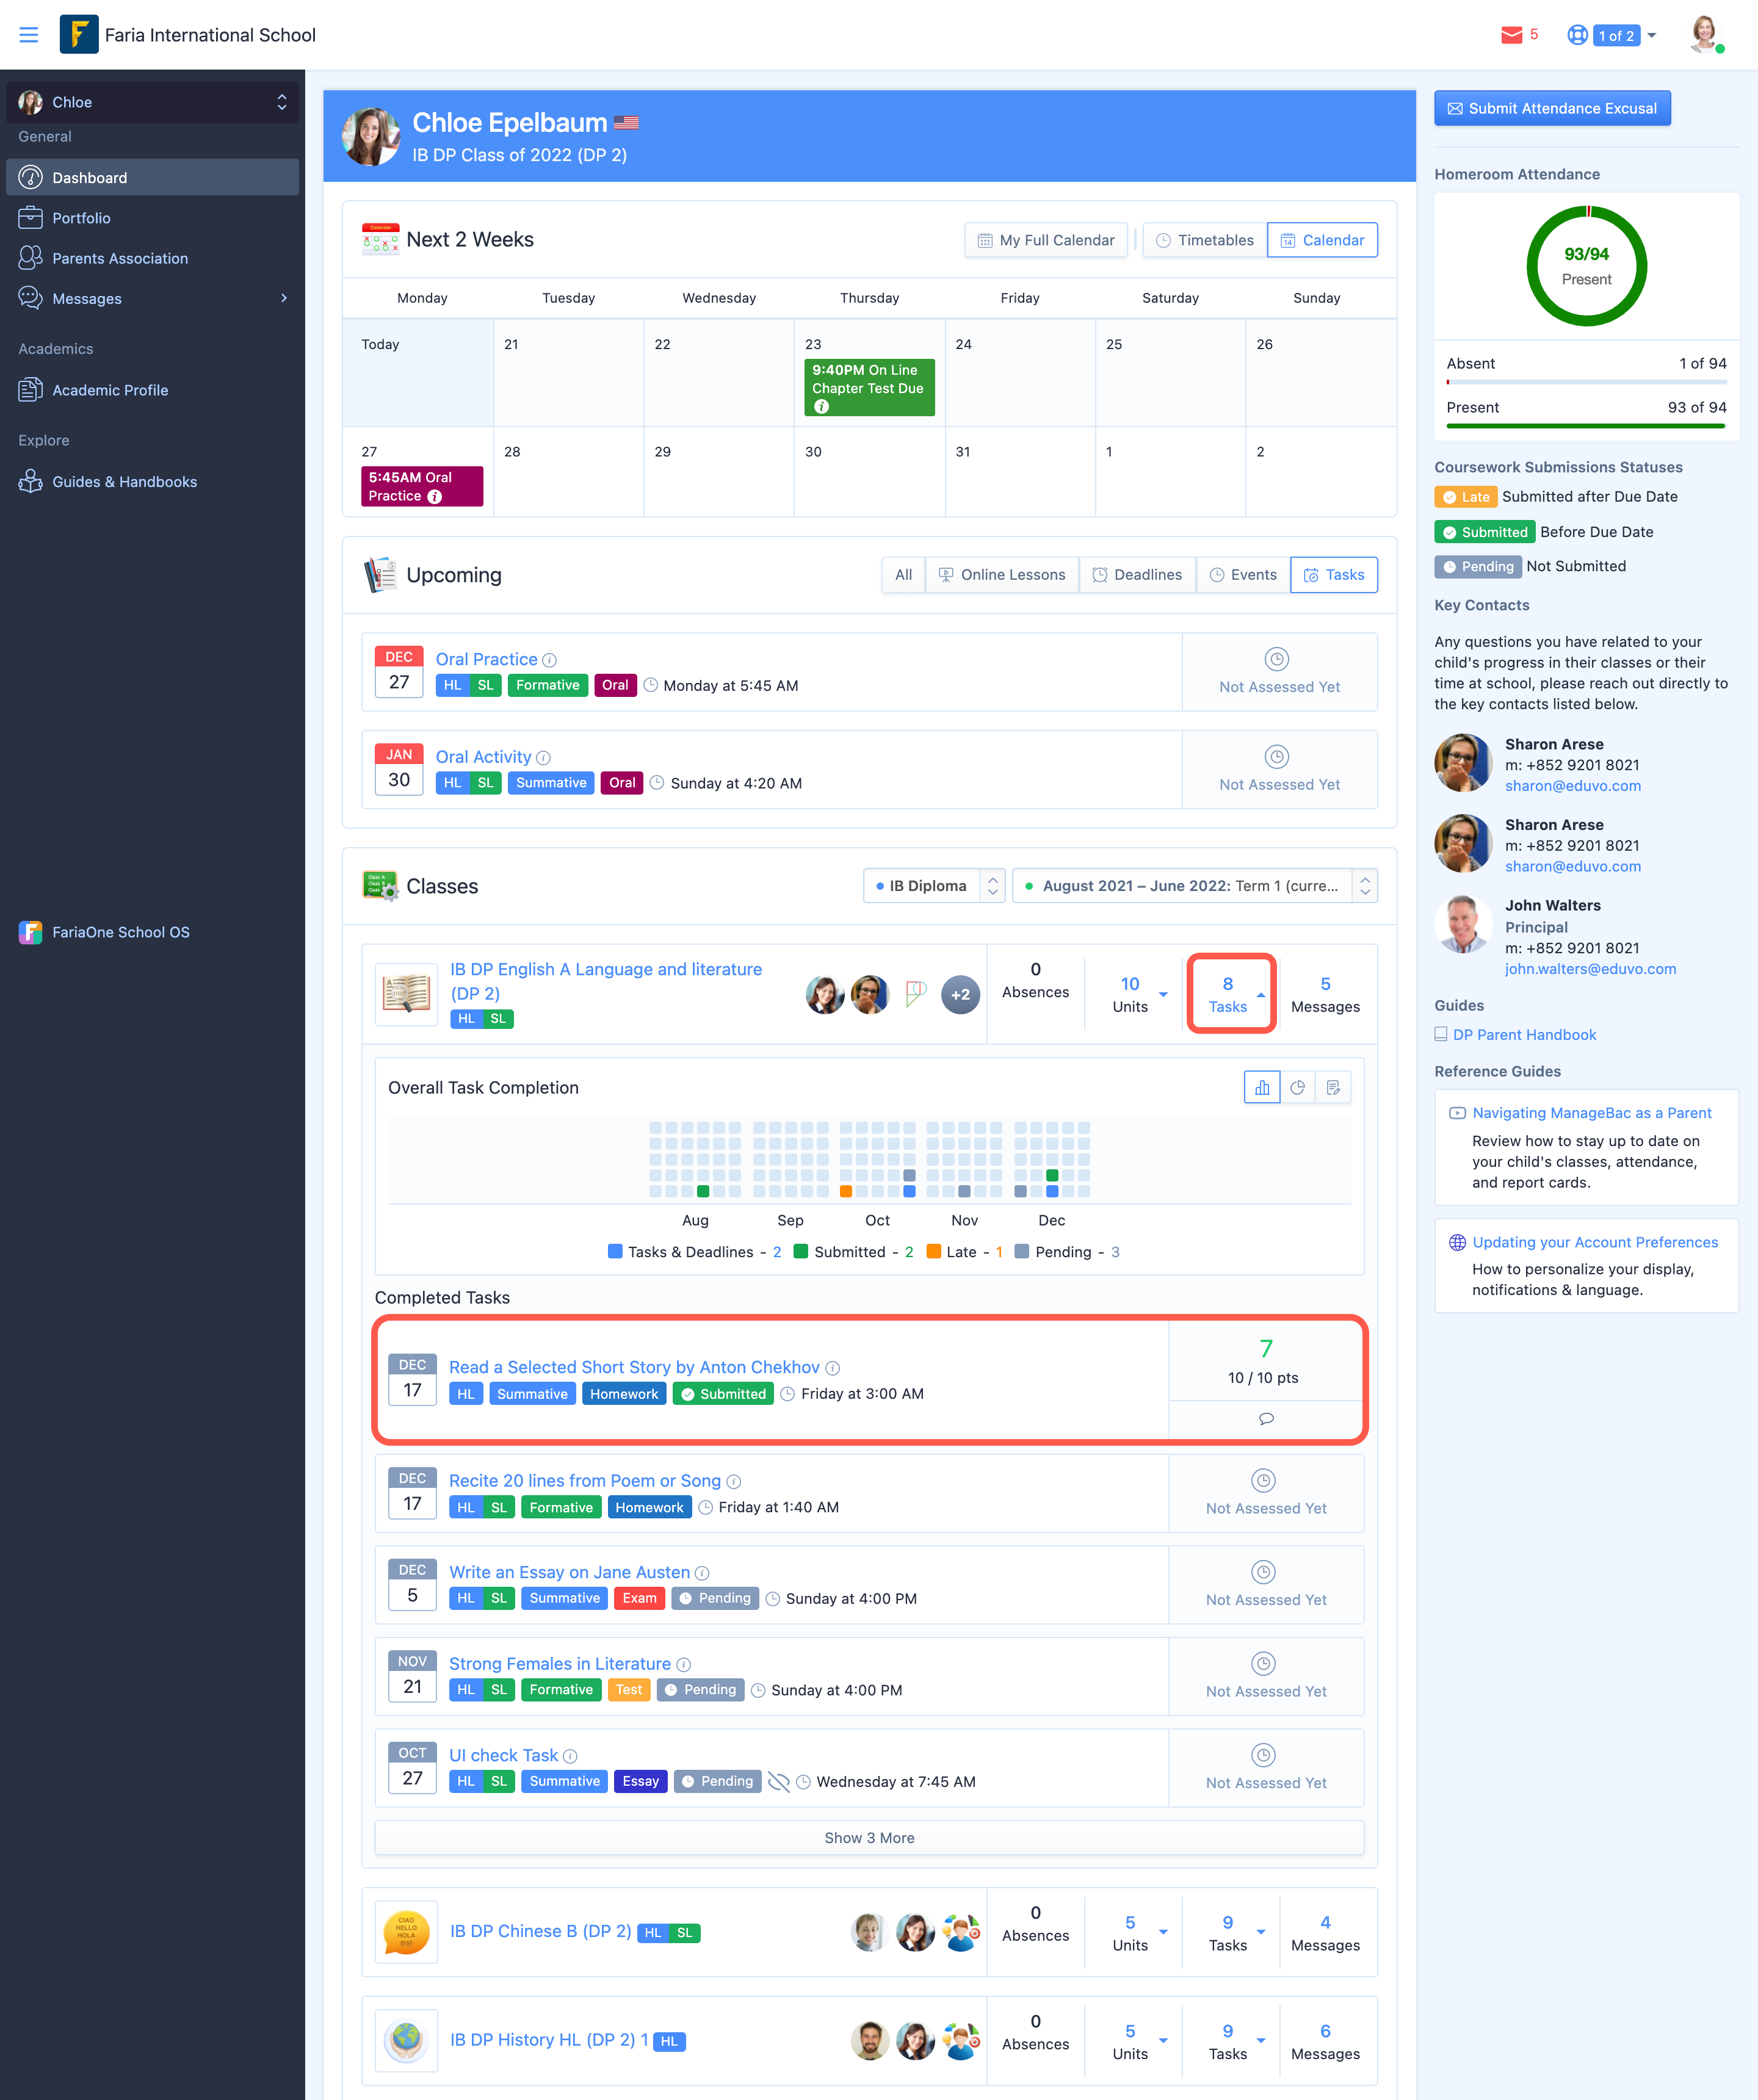Click the Present 93 of 94 progress bar
This screenshot has width=1758, height=2100.
click(x=1586, y=426)
